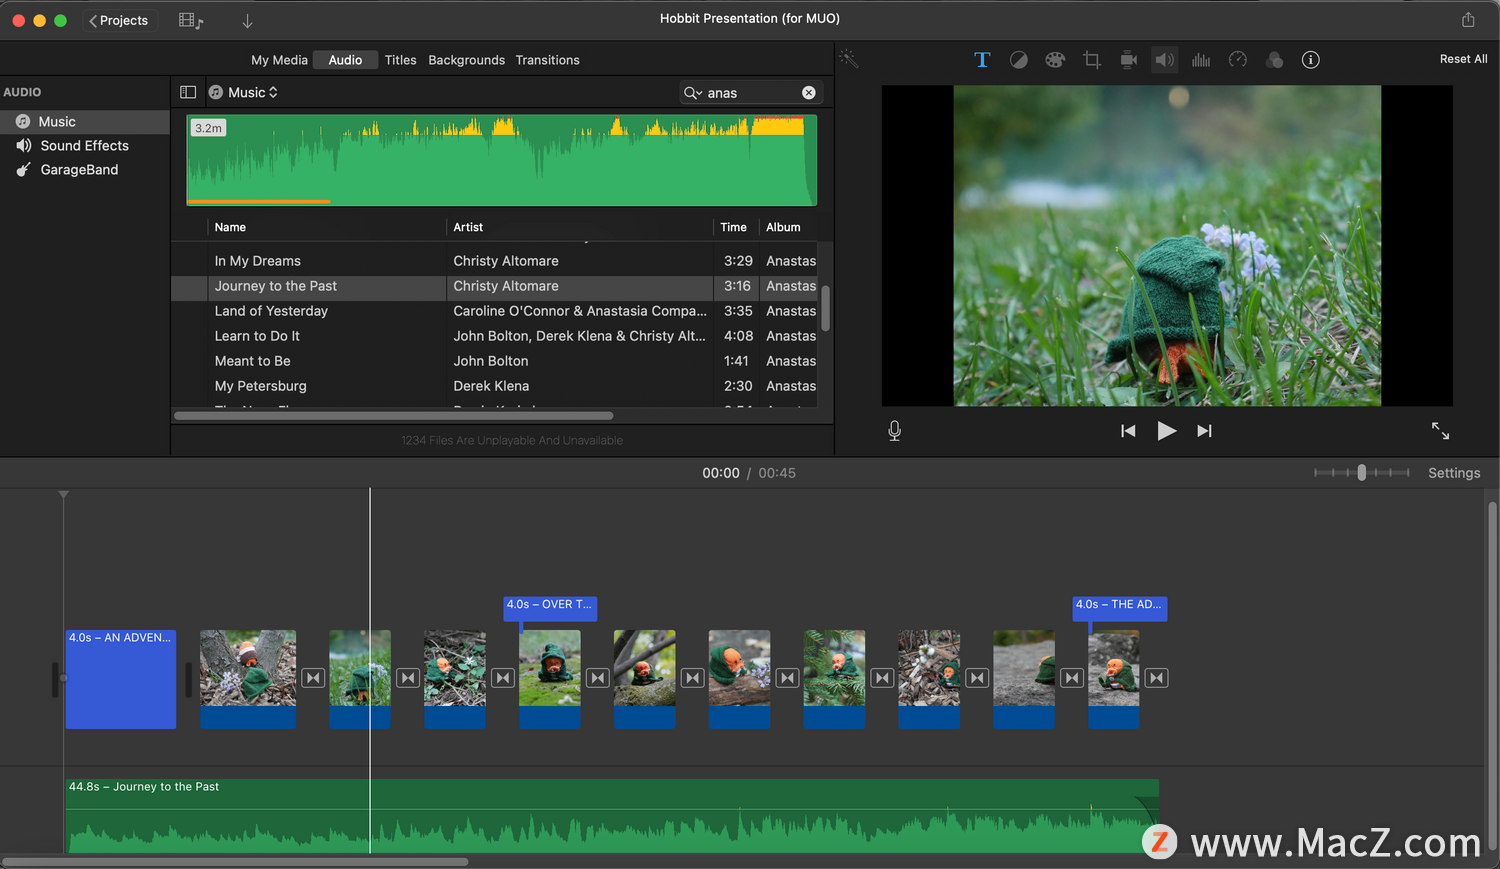Select the 'Journey to the Past' audio track
The image size is (1500, 869).
point(612,816)
